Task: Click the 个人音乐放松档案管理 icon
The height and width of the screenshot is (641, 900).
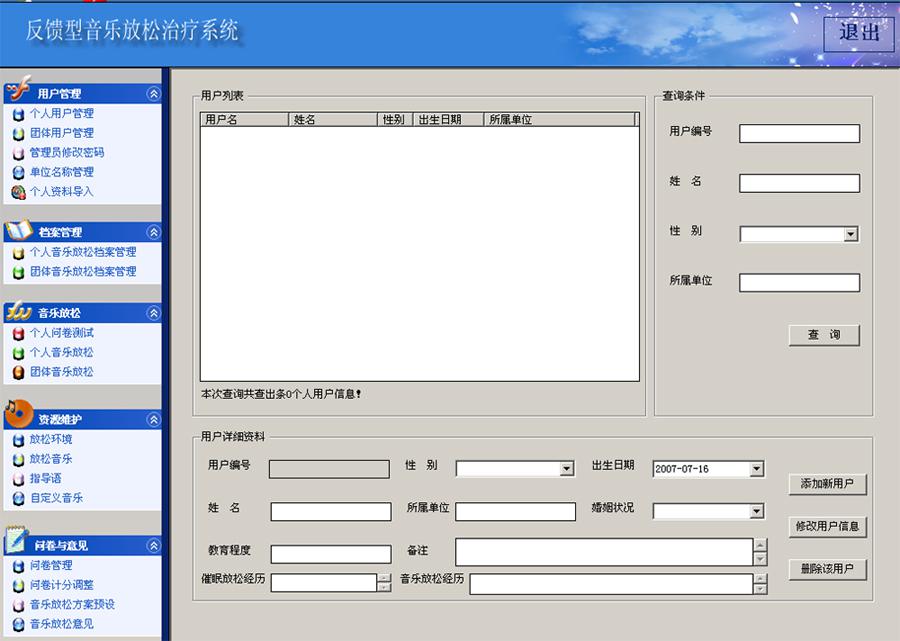Action: click(18, 253)
